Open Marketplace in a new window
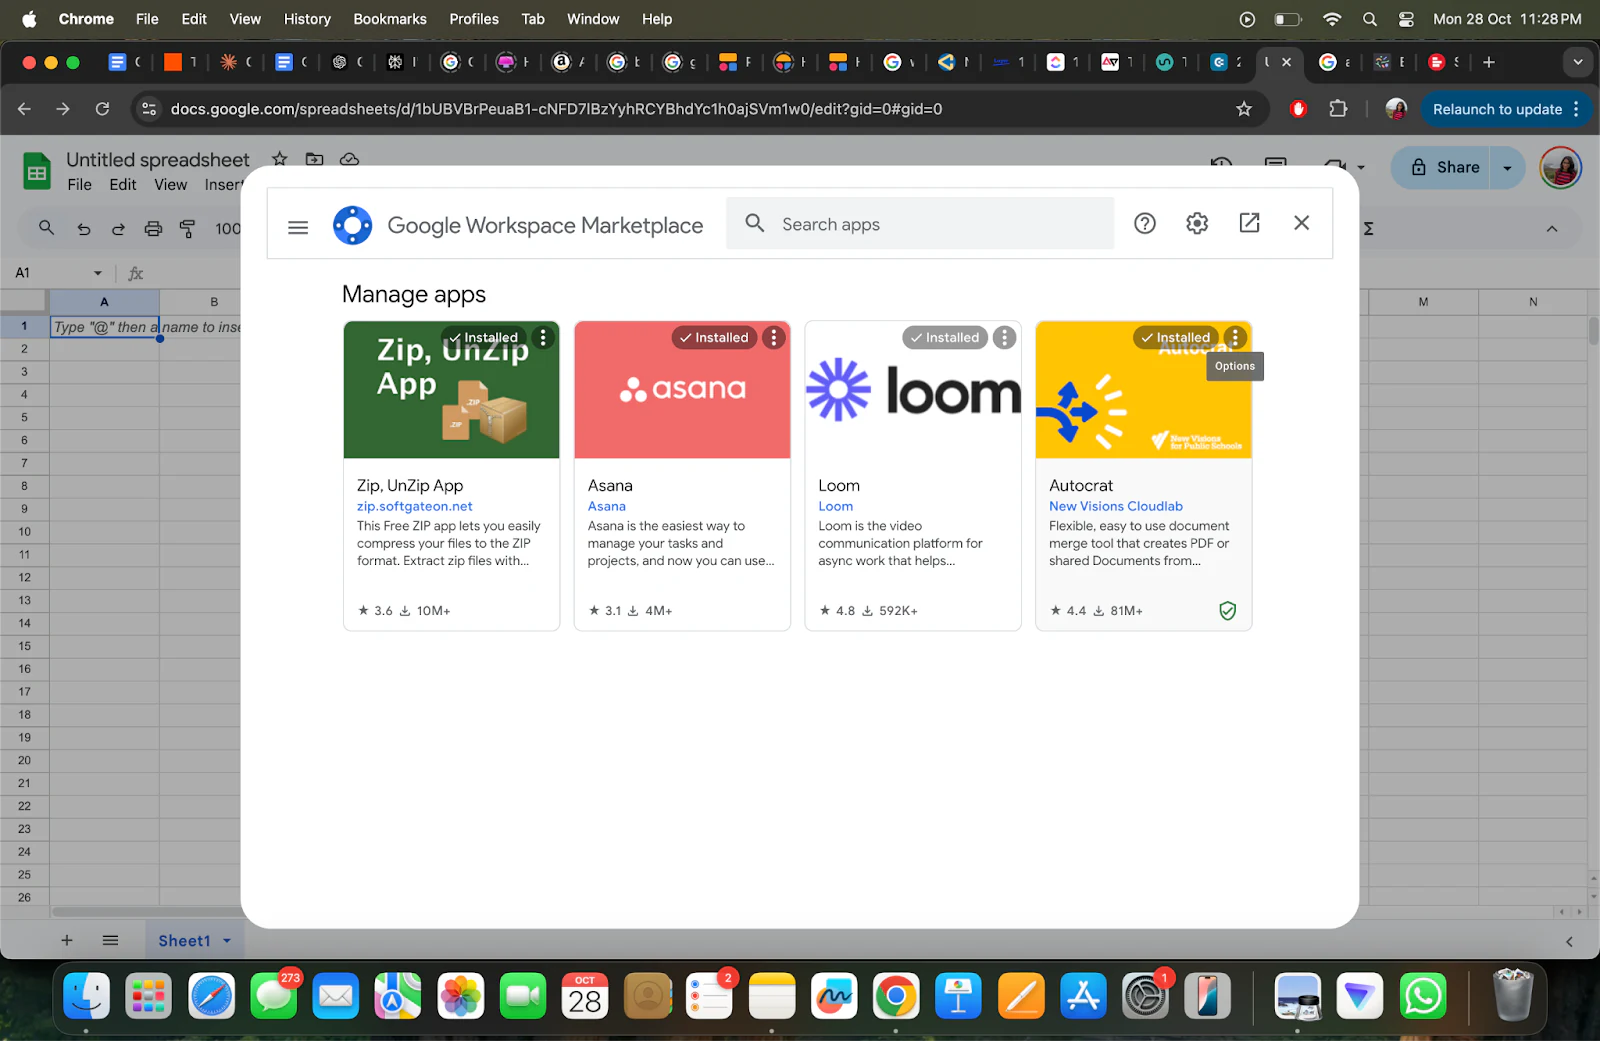The width and height of the screenshot is (1600, 1041). 1249,223
